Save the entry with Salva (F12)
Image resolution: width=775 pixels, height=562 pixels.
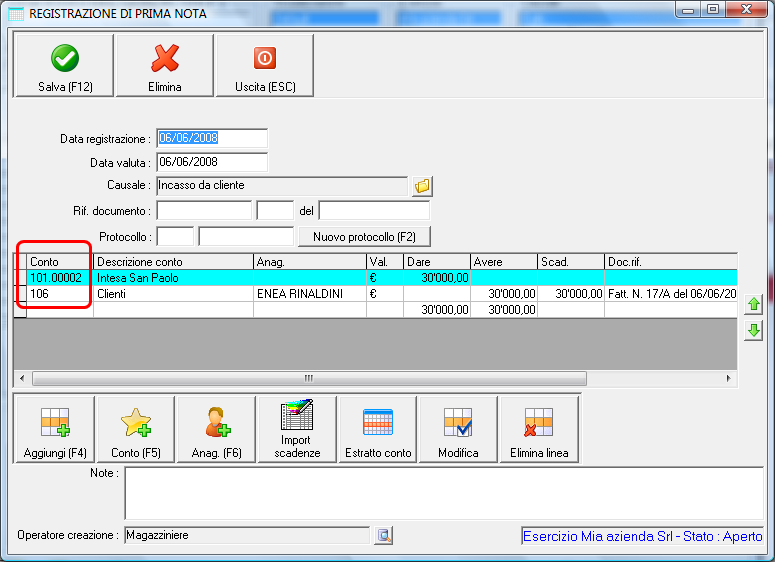coord(65,66)
